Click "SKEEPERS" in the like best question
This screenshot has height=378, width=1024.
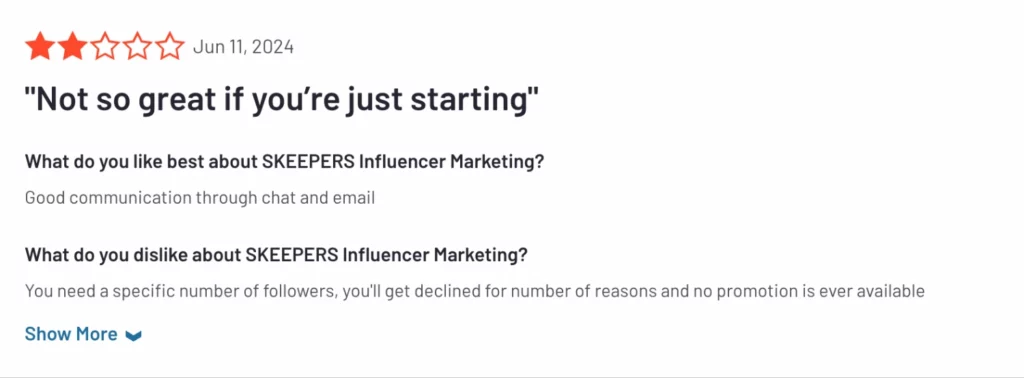point(308,162)
